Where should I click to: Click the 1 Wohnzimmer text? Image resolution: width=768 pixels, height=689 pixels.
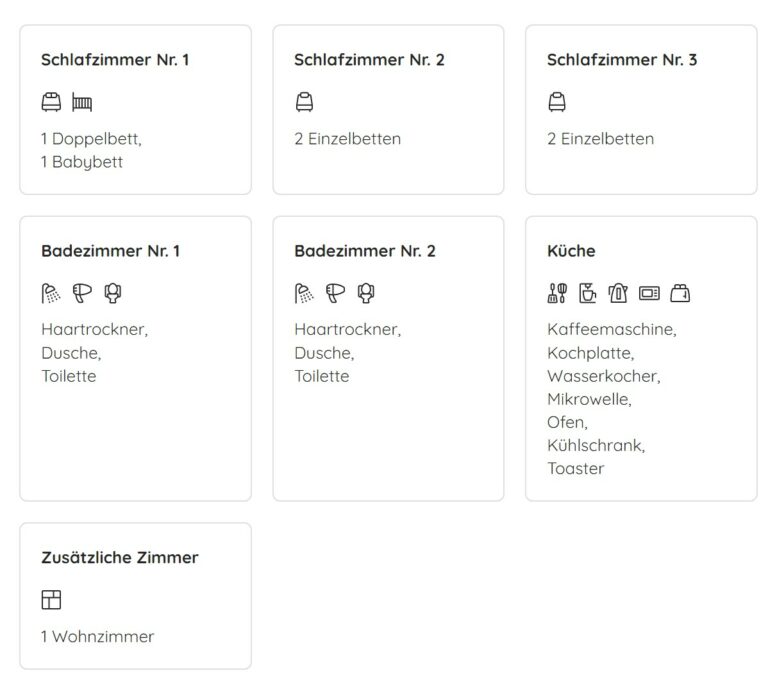coord(97,637)
